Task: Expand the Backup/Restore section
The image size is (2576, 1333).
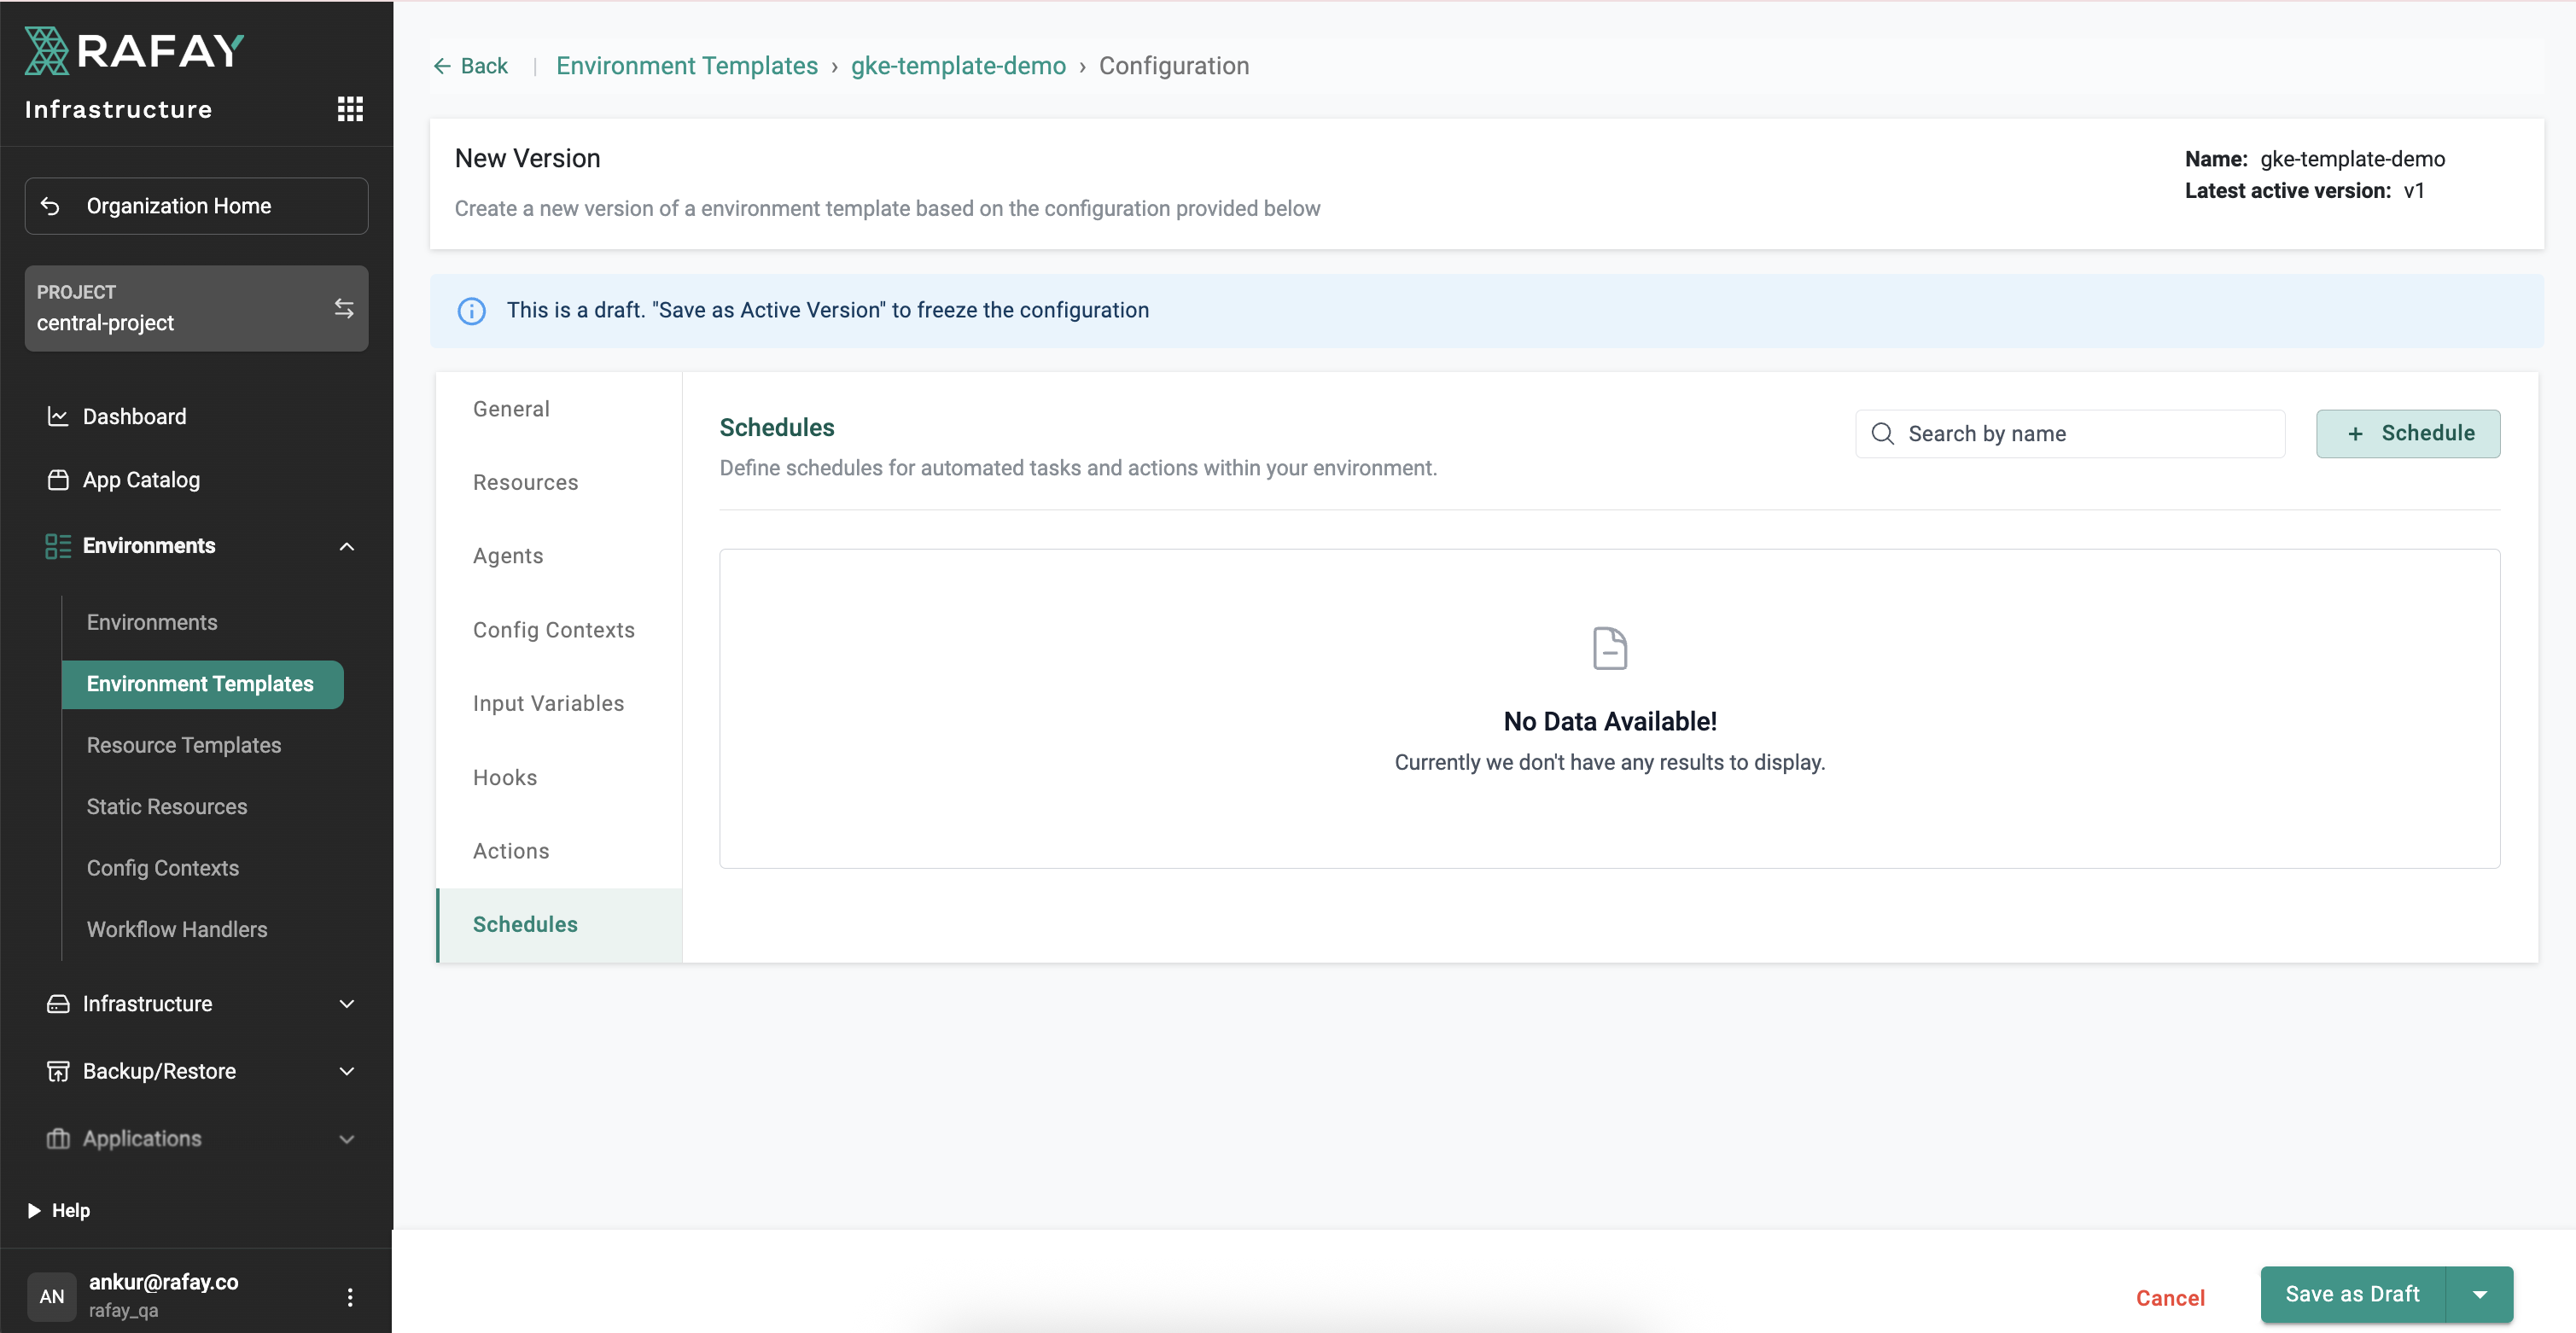Action: [346, 1070]
